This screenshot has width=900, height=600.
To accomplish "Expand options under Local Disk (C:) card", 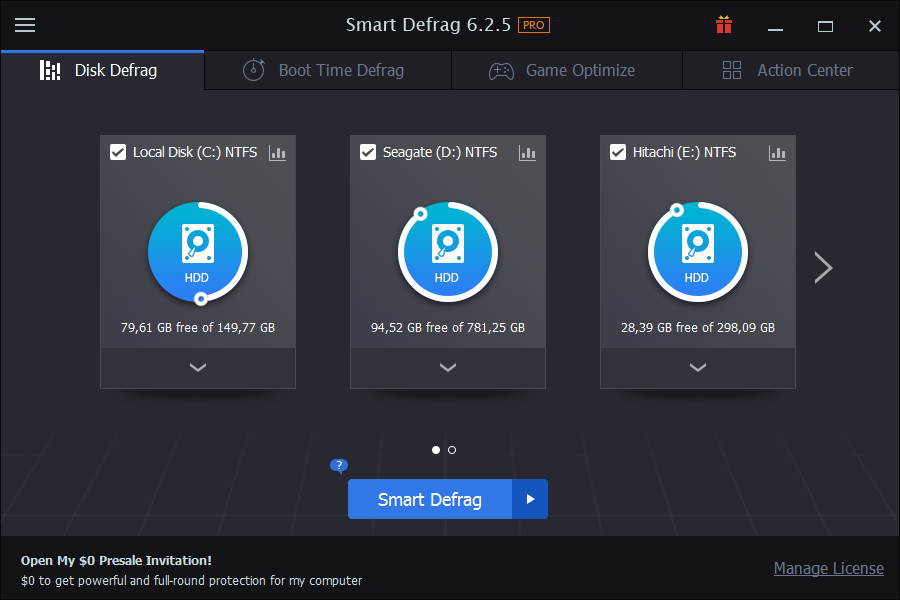I will coord(198,367).
